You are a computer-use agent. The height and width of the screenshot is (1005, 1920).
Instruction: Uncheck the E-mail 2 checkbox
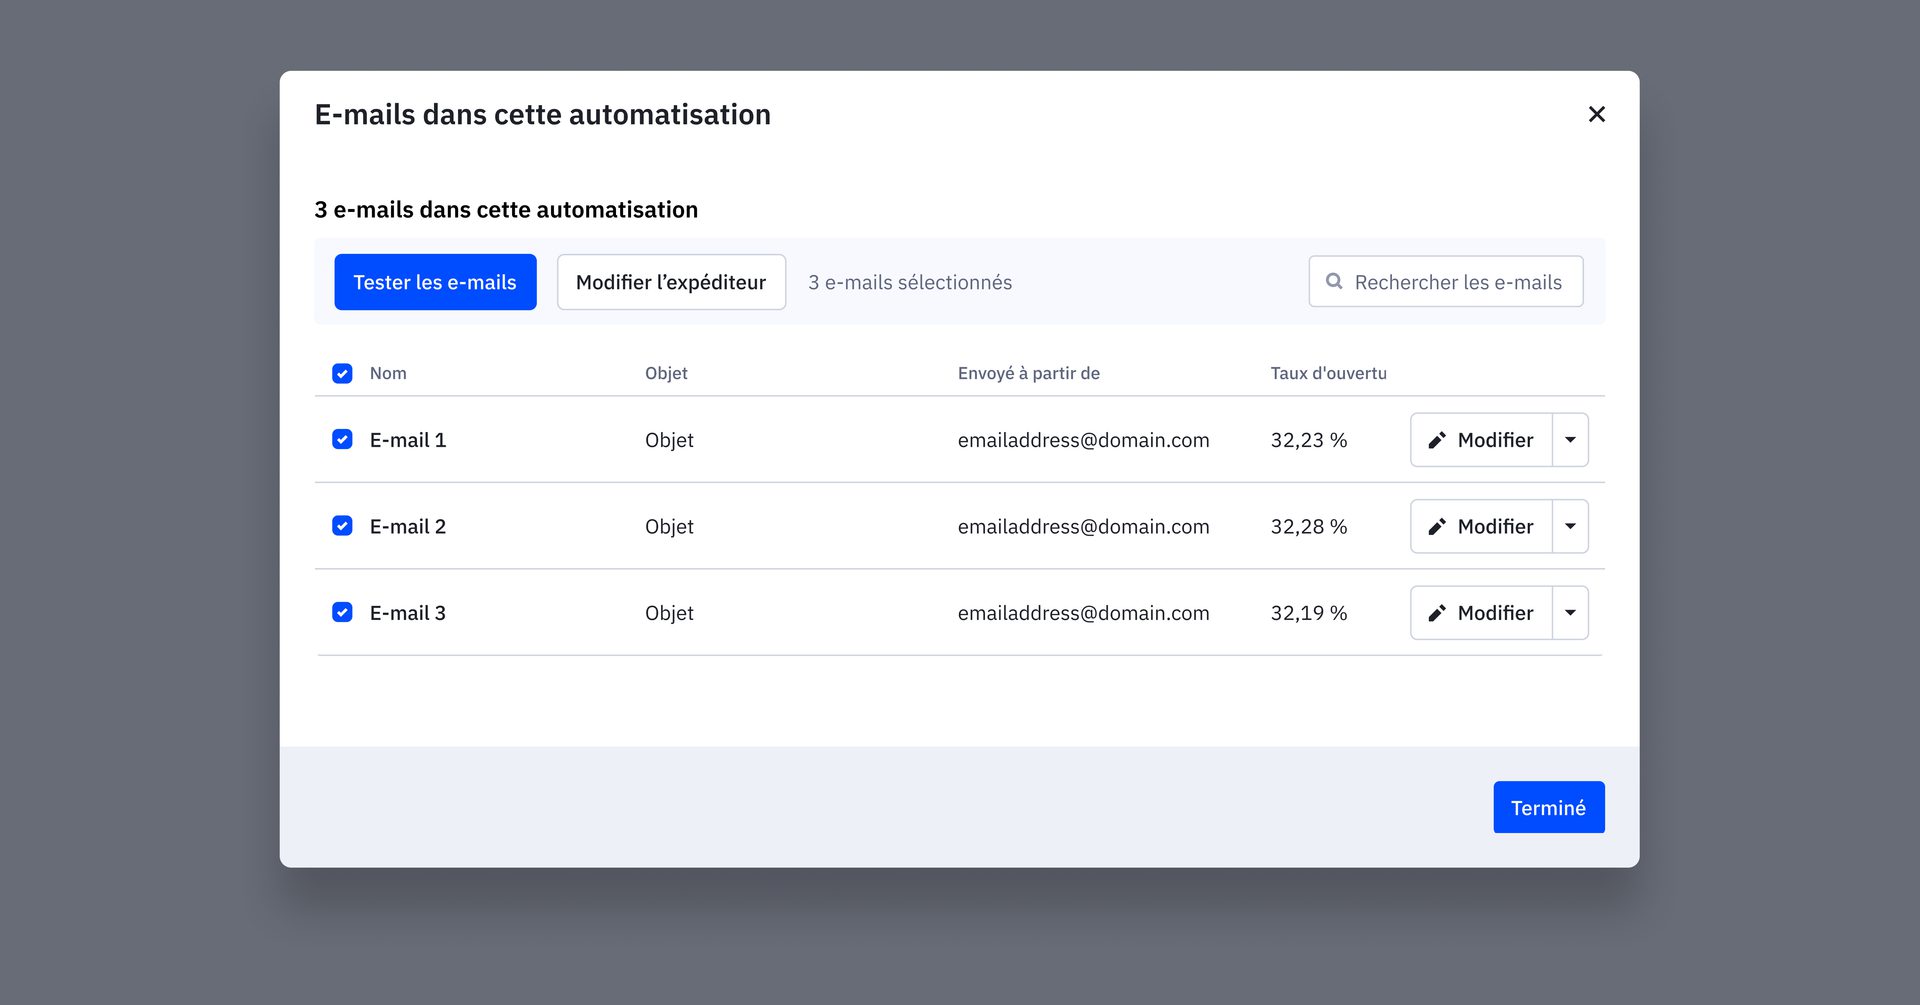(x=342, y=526)
